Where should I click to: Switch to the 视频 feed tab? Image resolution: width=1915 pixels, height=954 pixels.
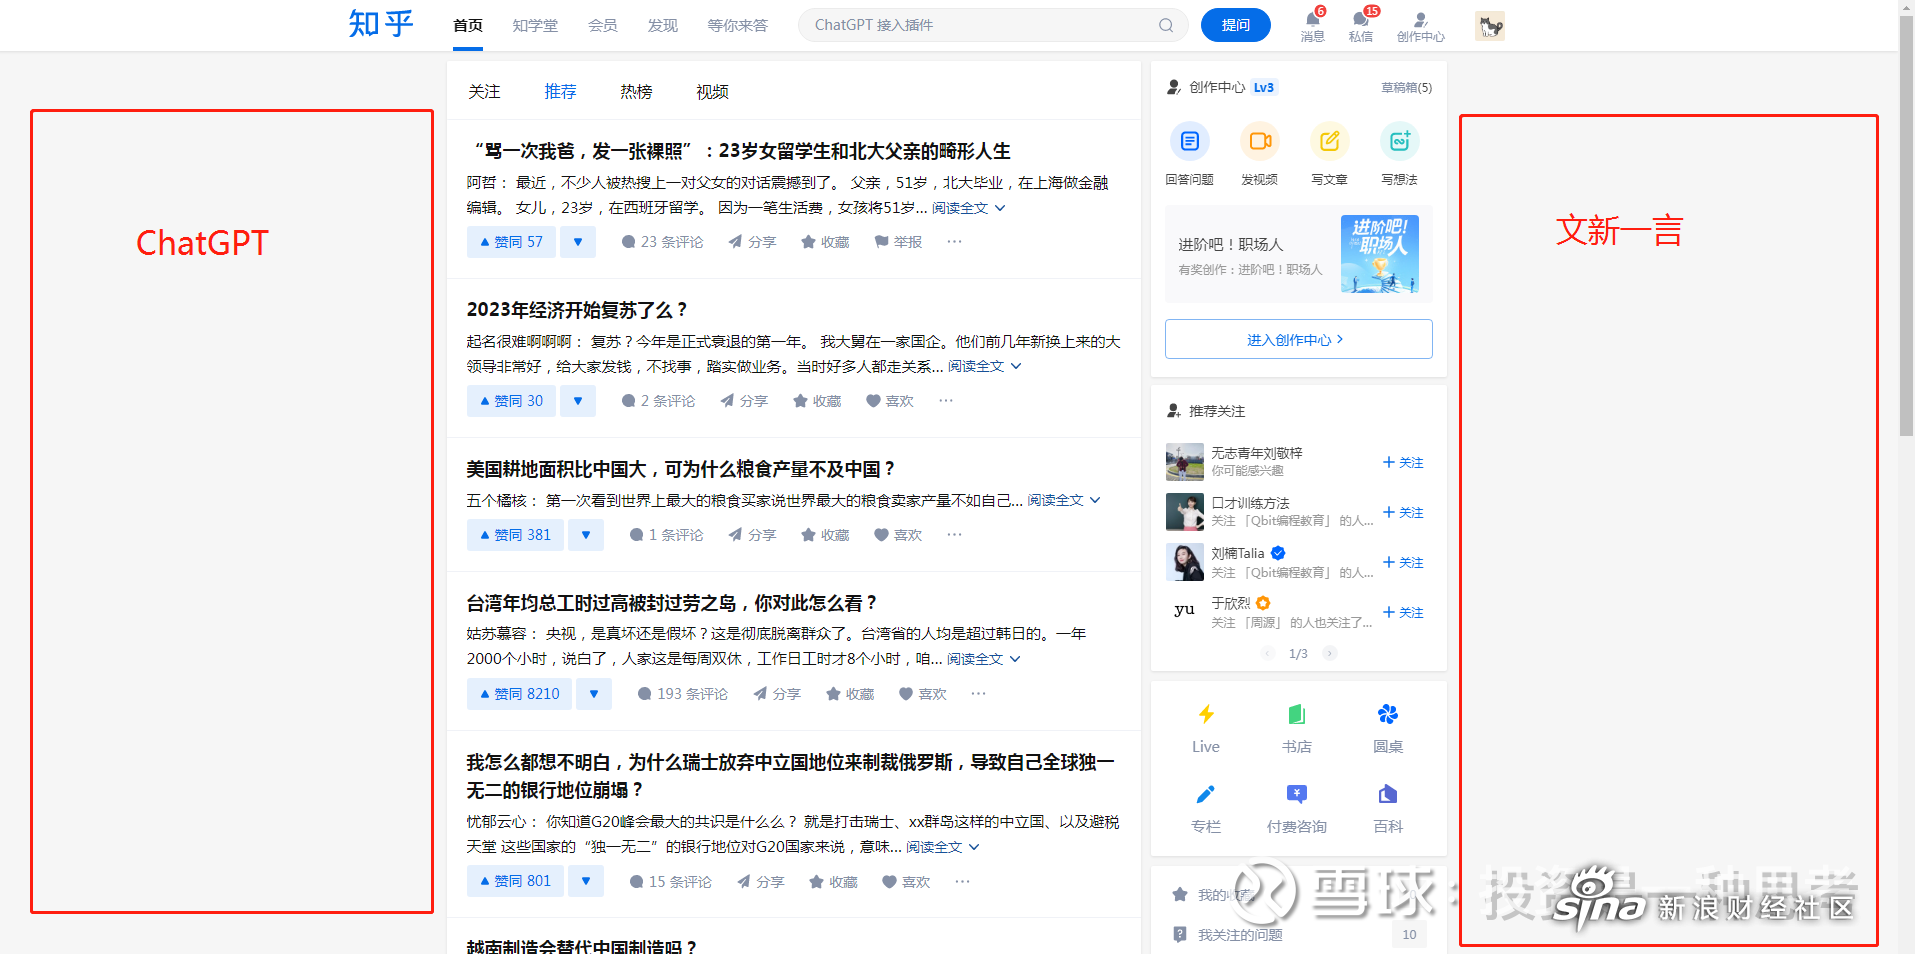tap(712, 92)
